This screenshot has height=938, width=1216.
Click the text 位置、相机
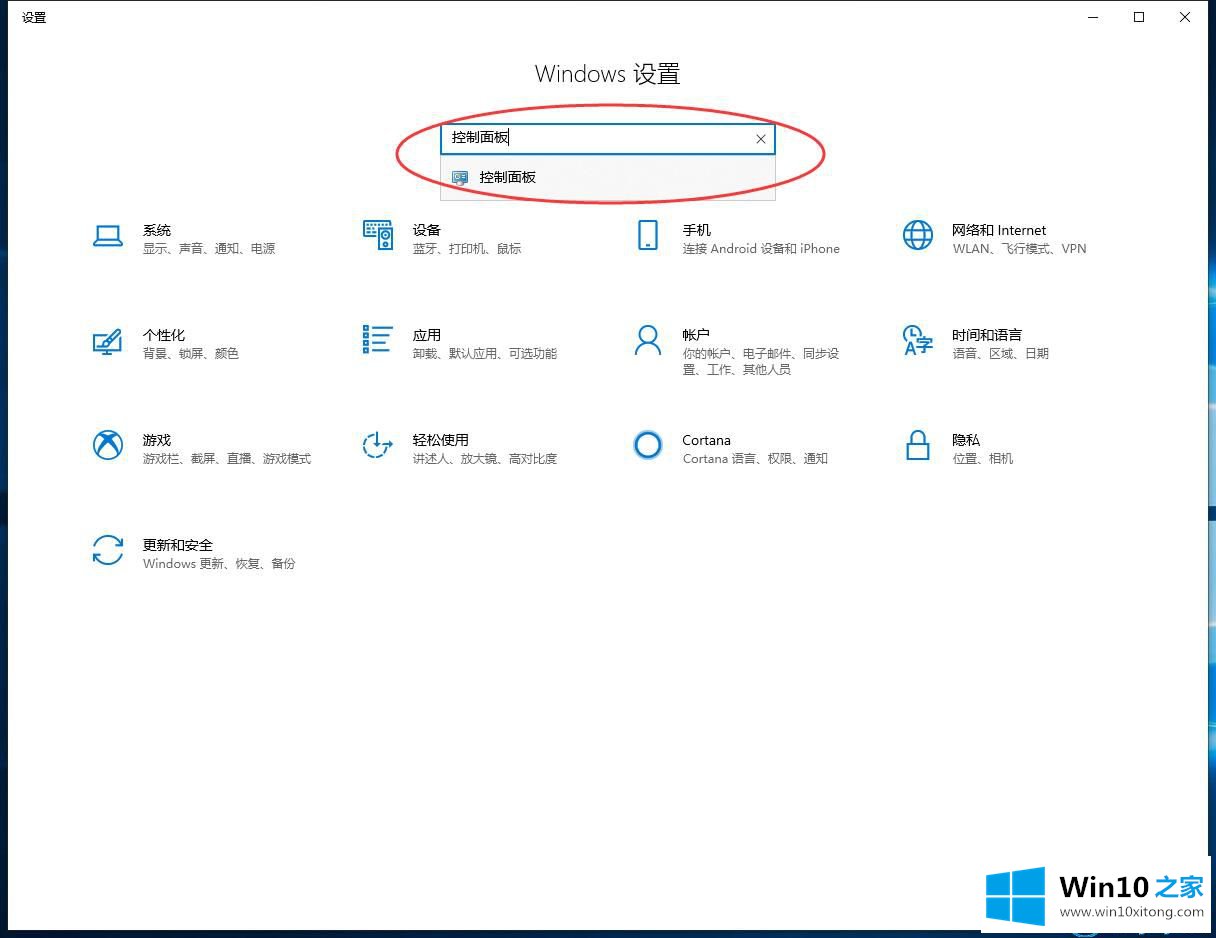click(x=983, y=459)
